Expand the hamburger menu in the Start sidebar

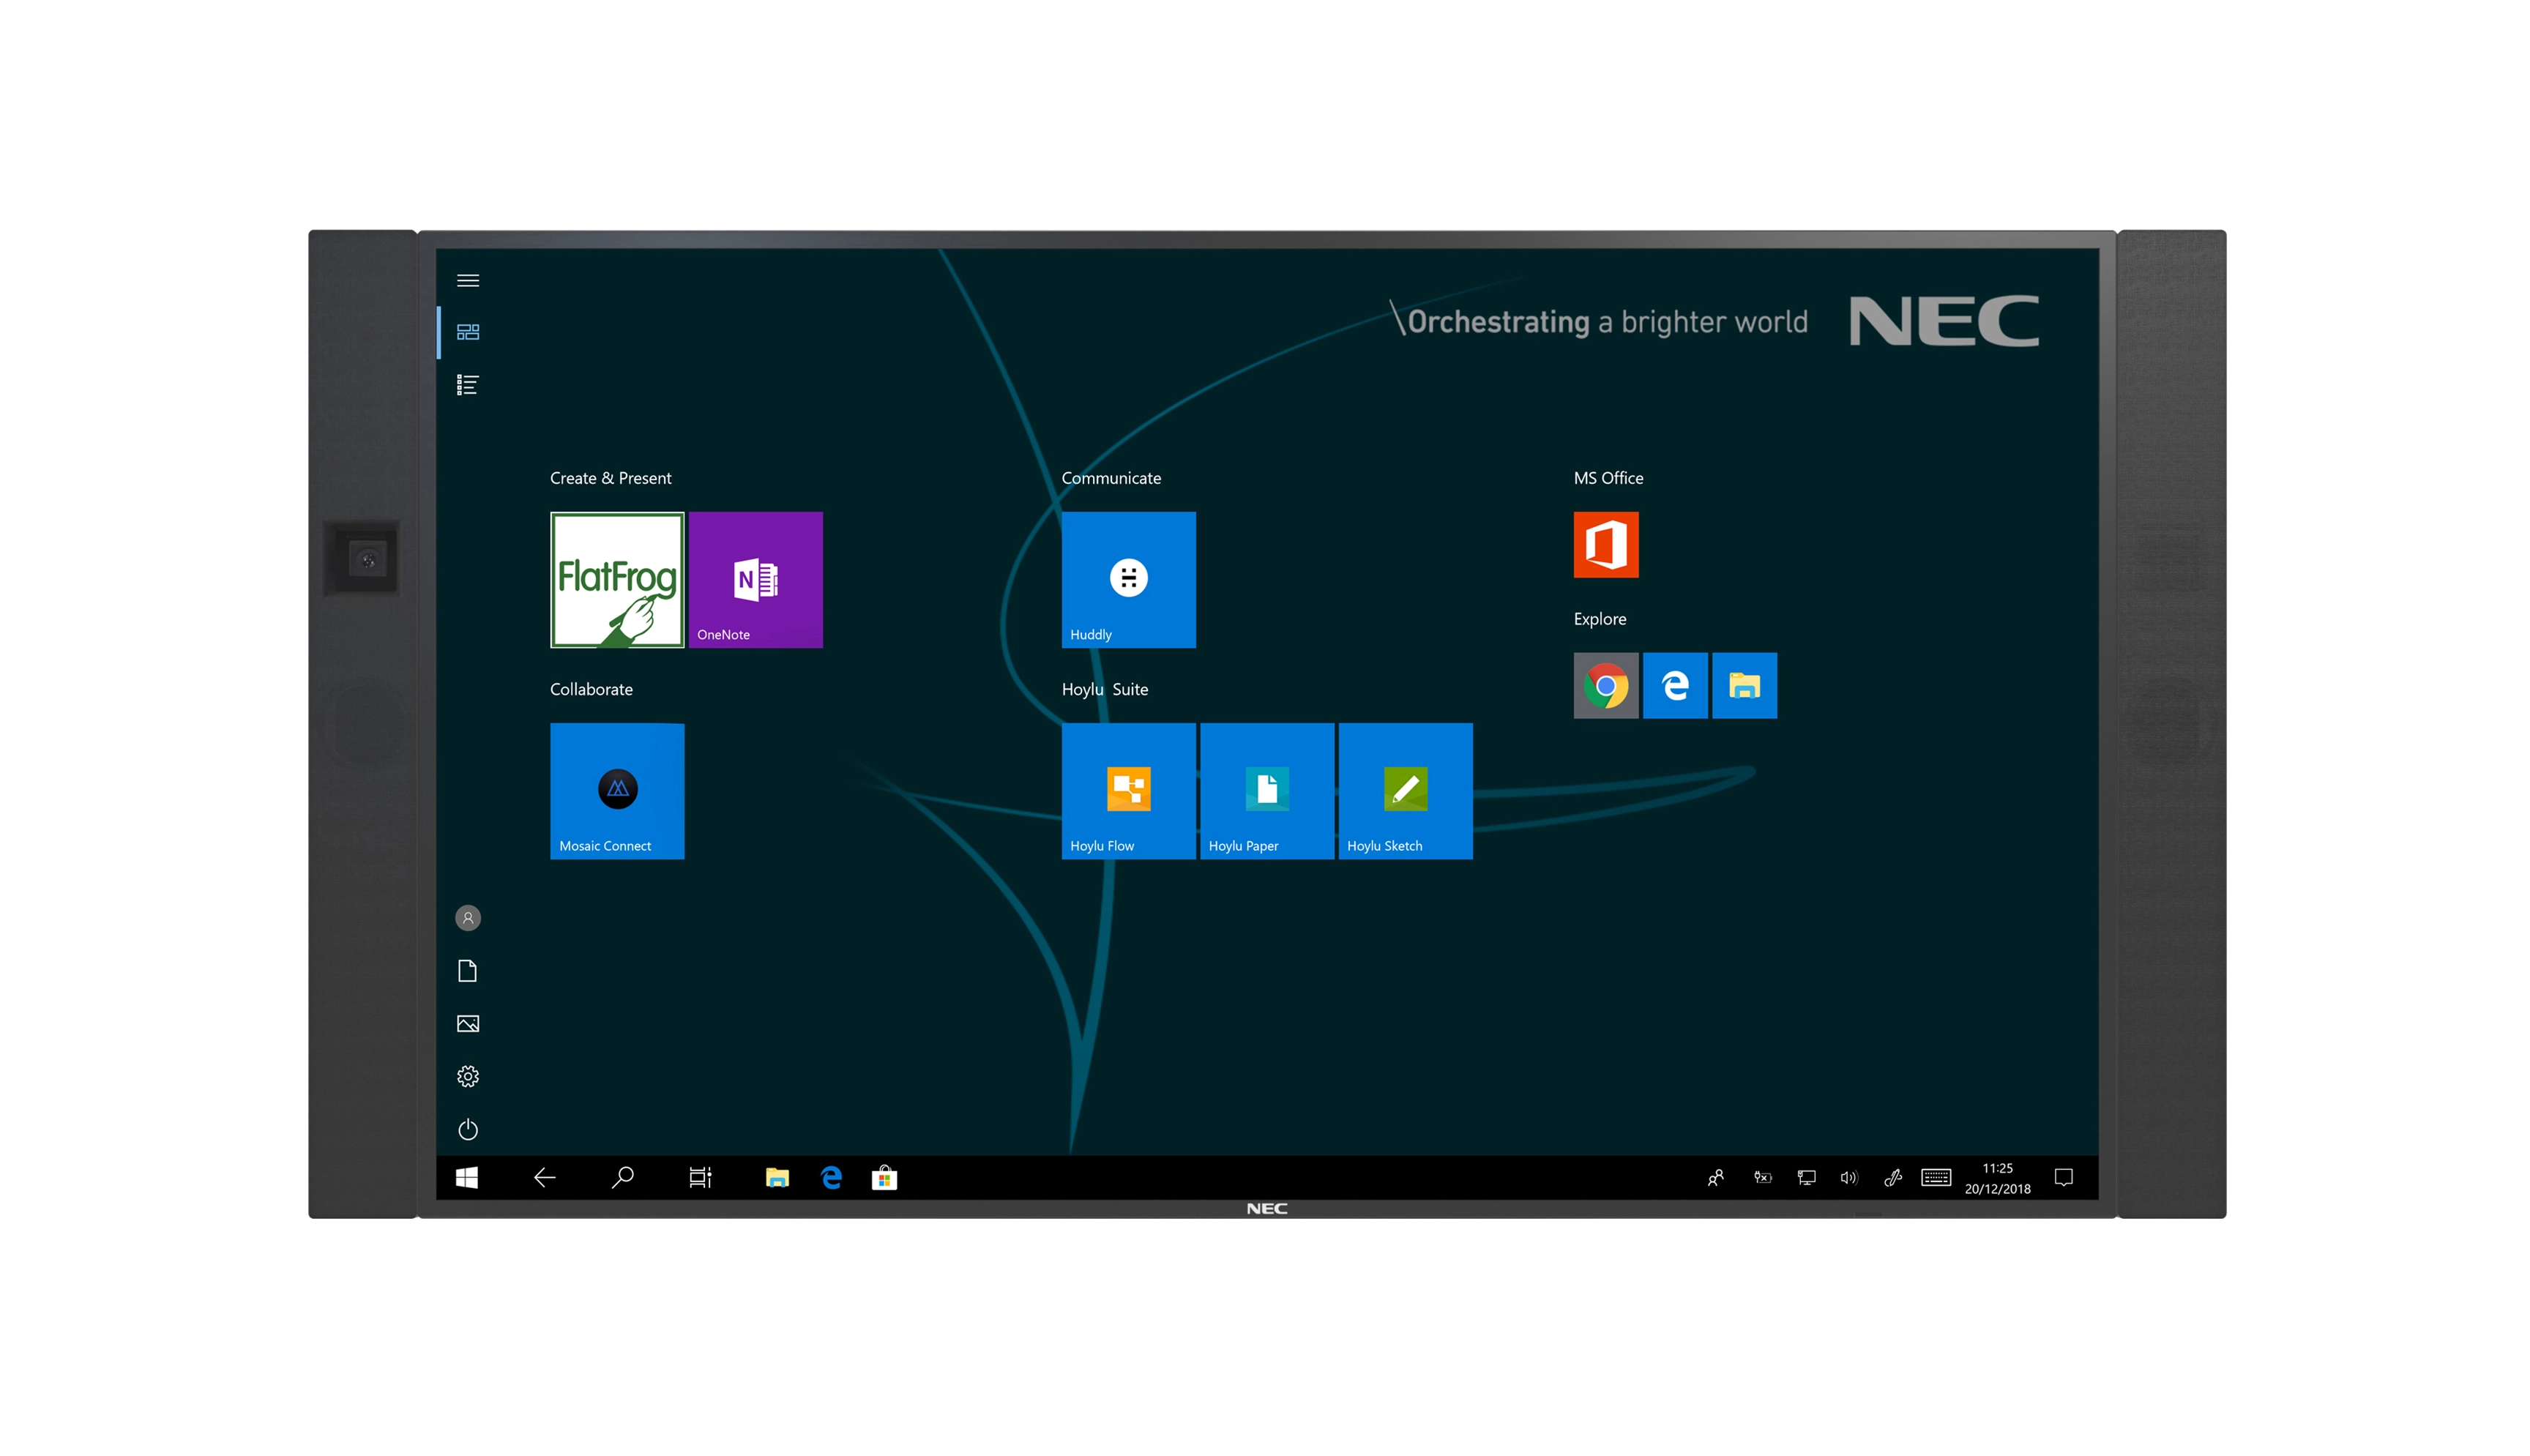coord(468,280)
